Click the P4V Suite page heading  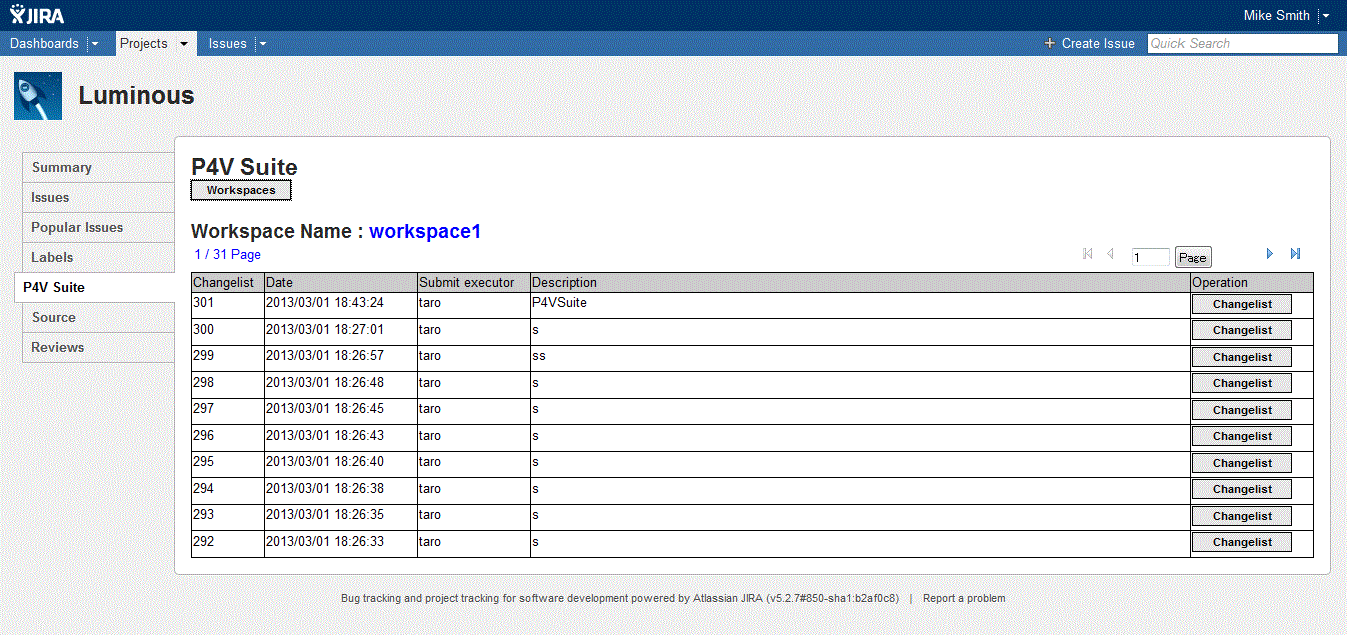244,167
